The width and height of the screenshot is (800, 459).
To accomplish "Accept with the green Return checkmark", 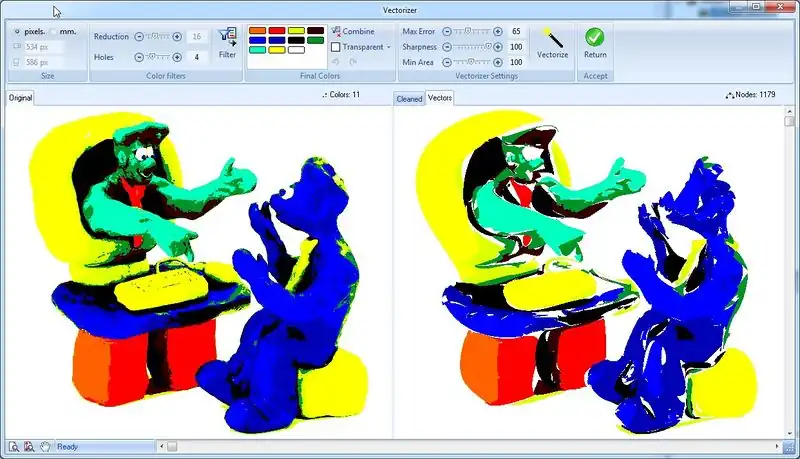I will 595,37.
